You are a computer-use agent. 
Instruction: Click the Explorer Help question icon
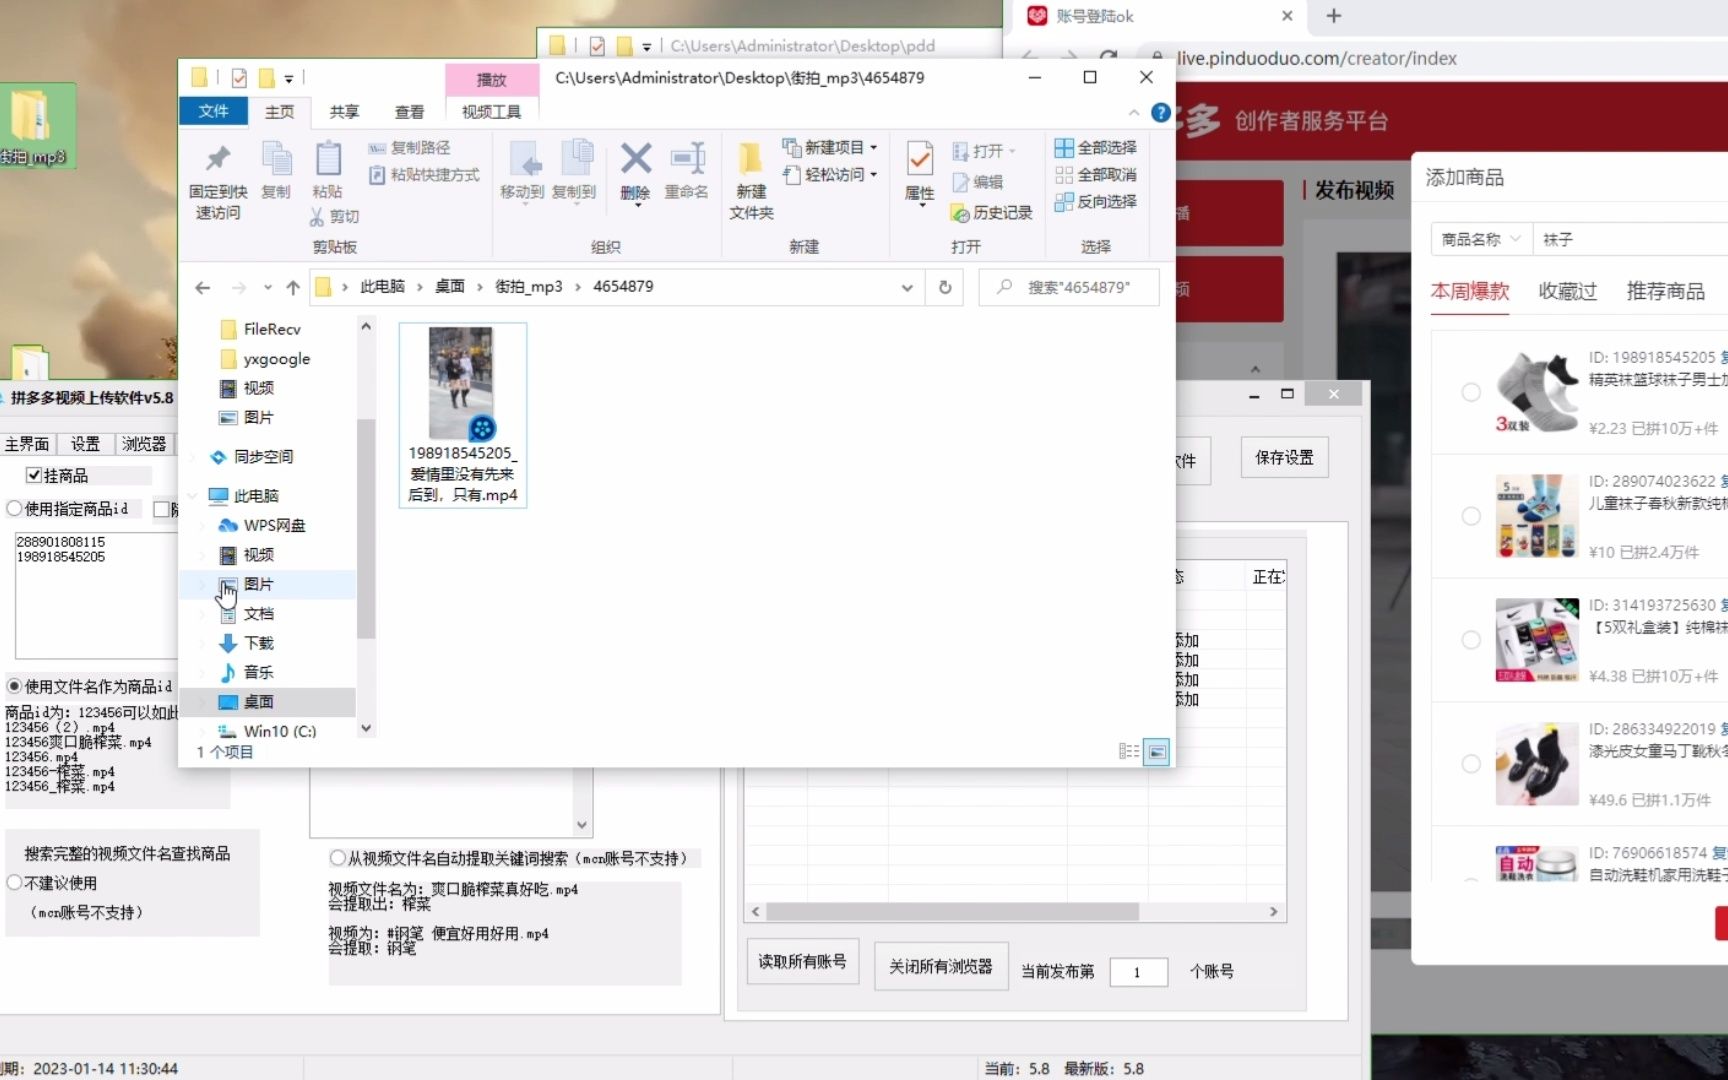pyautogui.click(x=1160, y=112)
